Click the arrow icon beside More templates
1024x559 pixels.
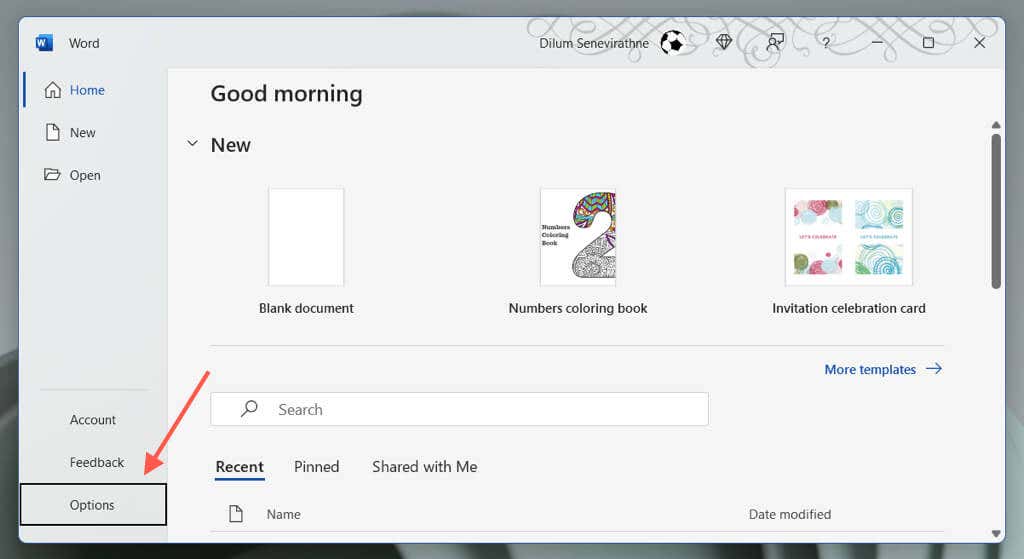934,369
